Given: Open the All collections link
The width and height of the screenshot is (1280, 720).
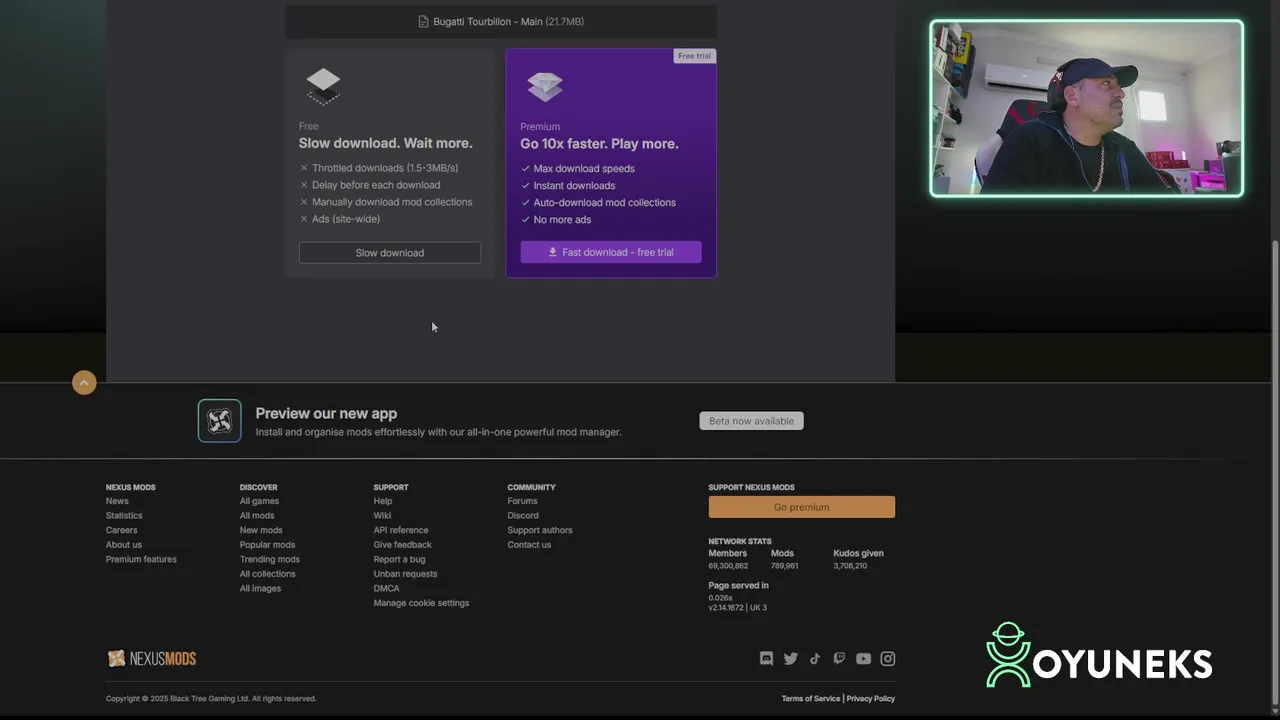Looking at the screenshot, I should click(268, 574).
